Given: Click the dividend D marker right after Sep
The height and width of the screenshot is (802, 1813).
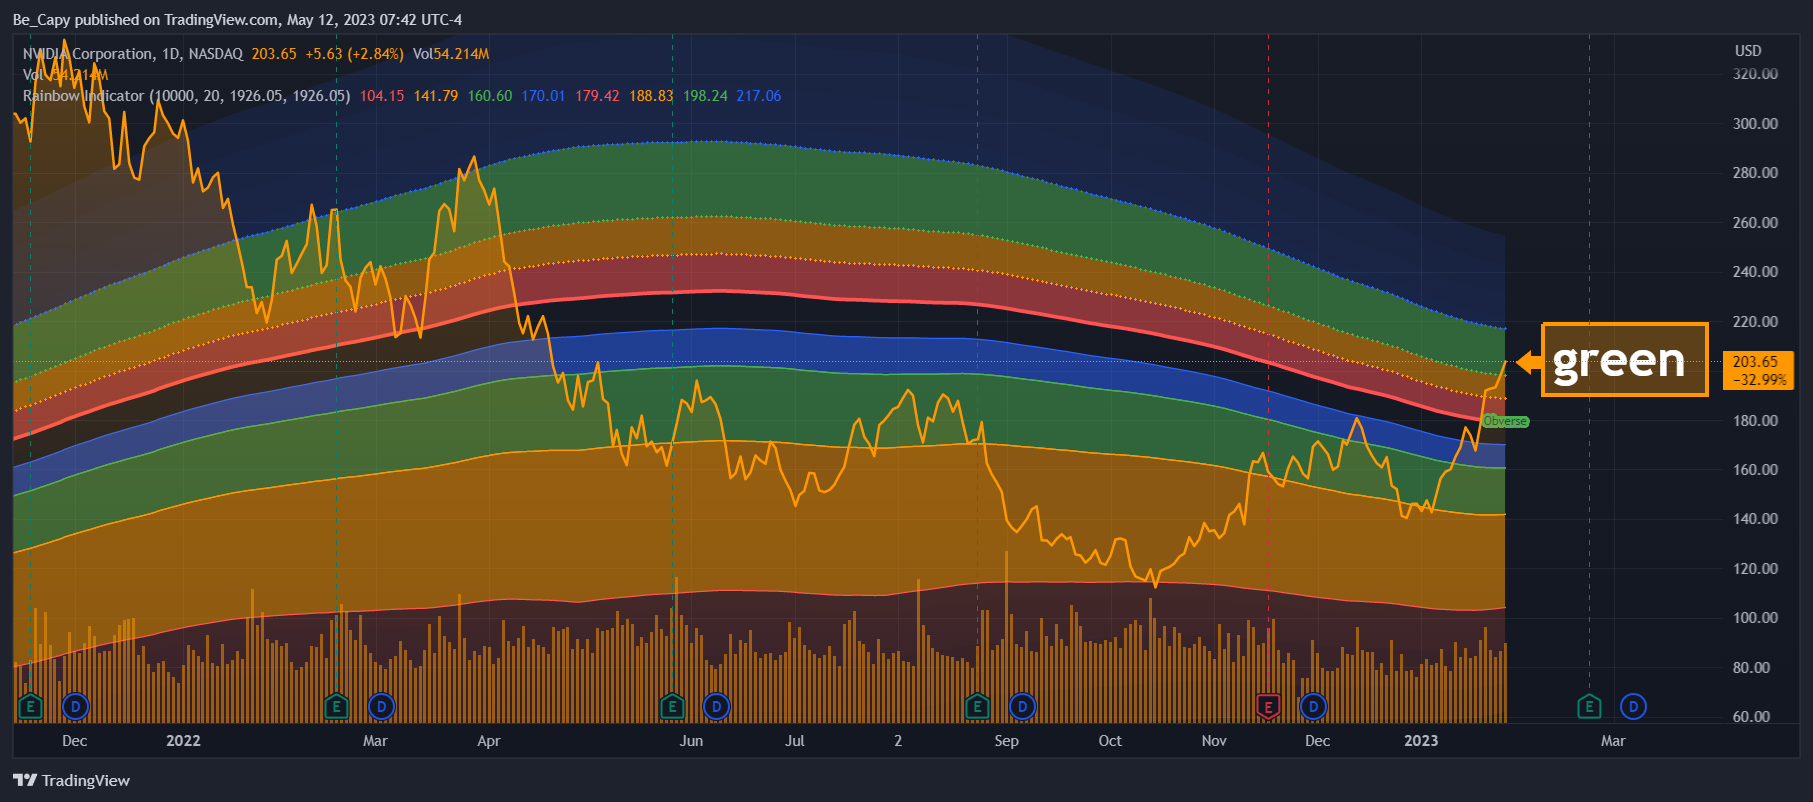Looking at the screenshot, I should pyautogui.click(x=1022, y=707).
